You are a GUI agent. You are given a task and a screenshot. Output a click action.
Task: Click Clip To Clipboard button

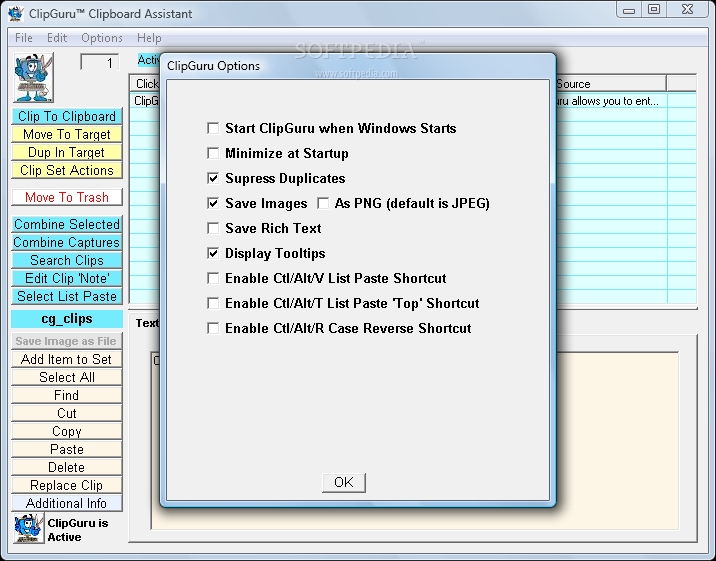click(67, 116)
